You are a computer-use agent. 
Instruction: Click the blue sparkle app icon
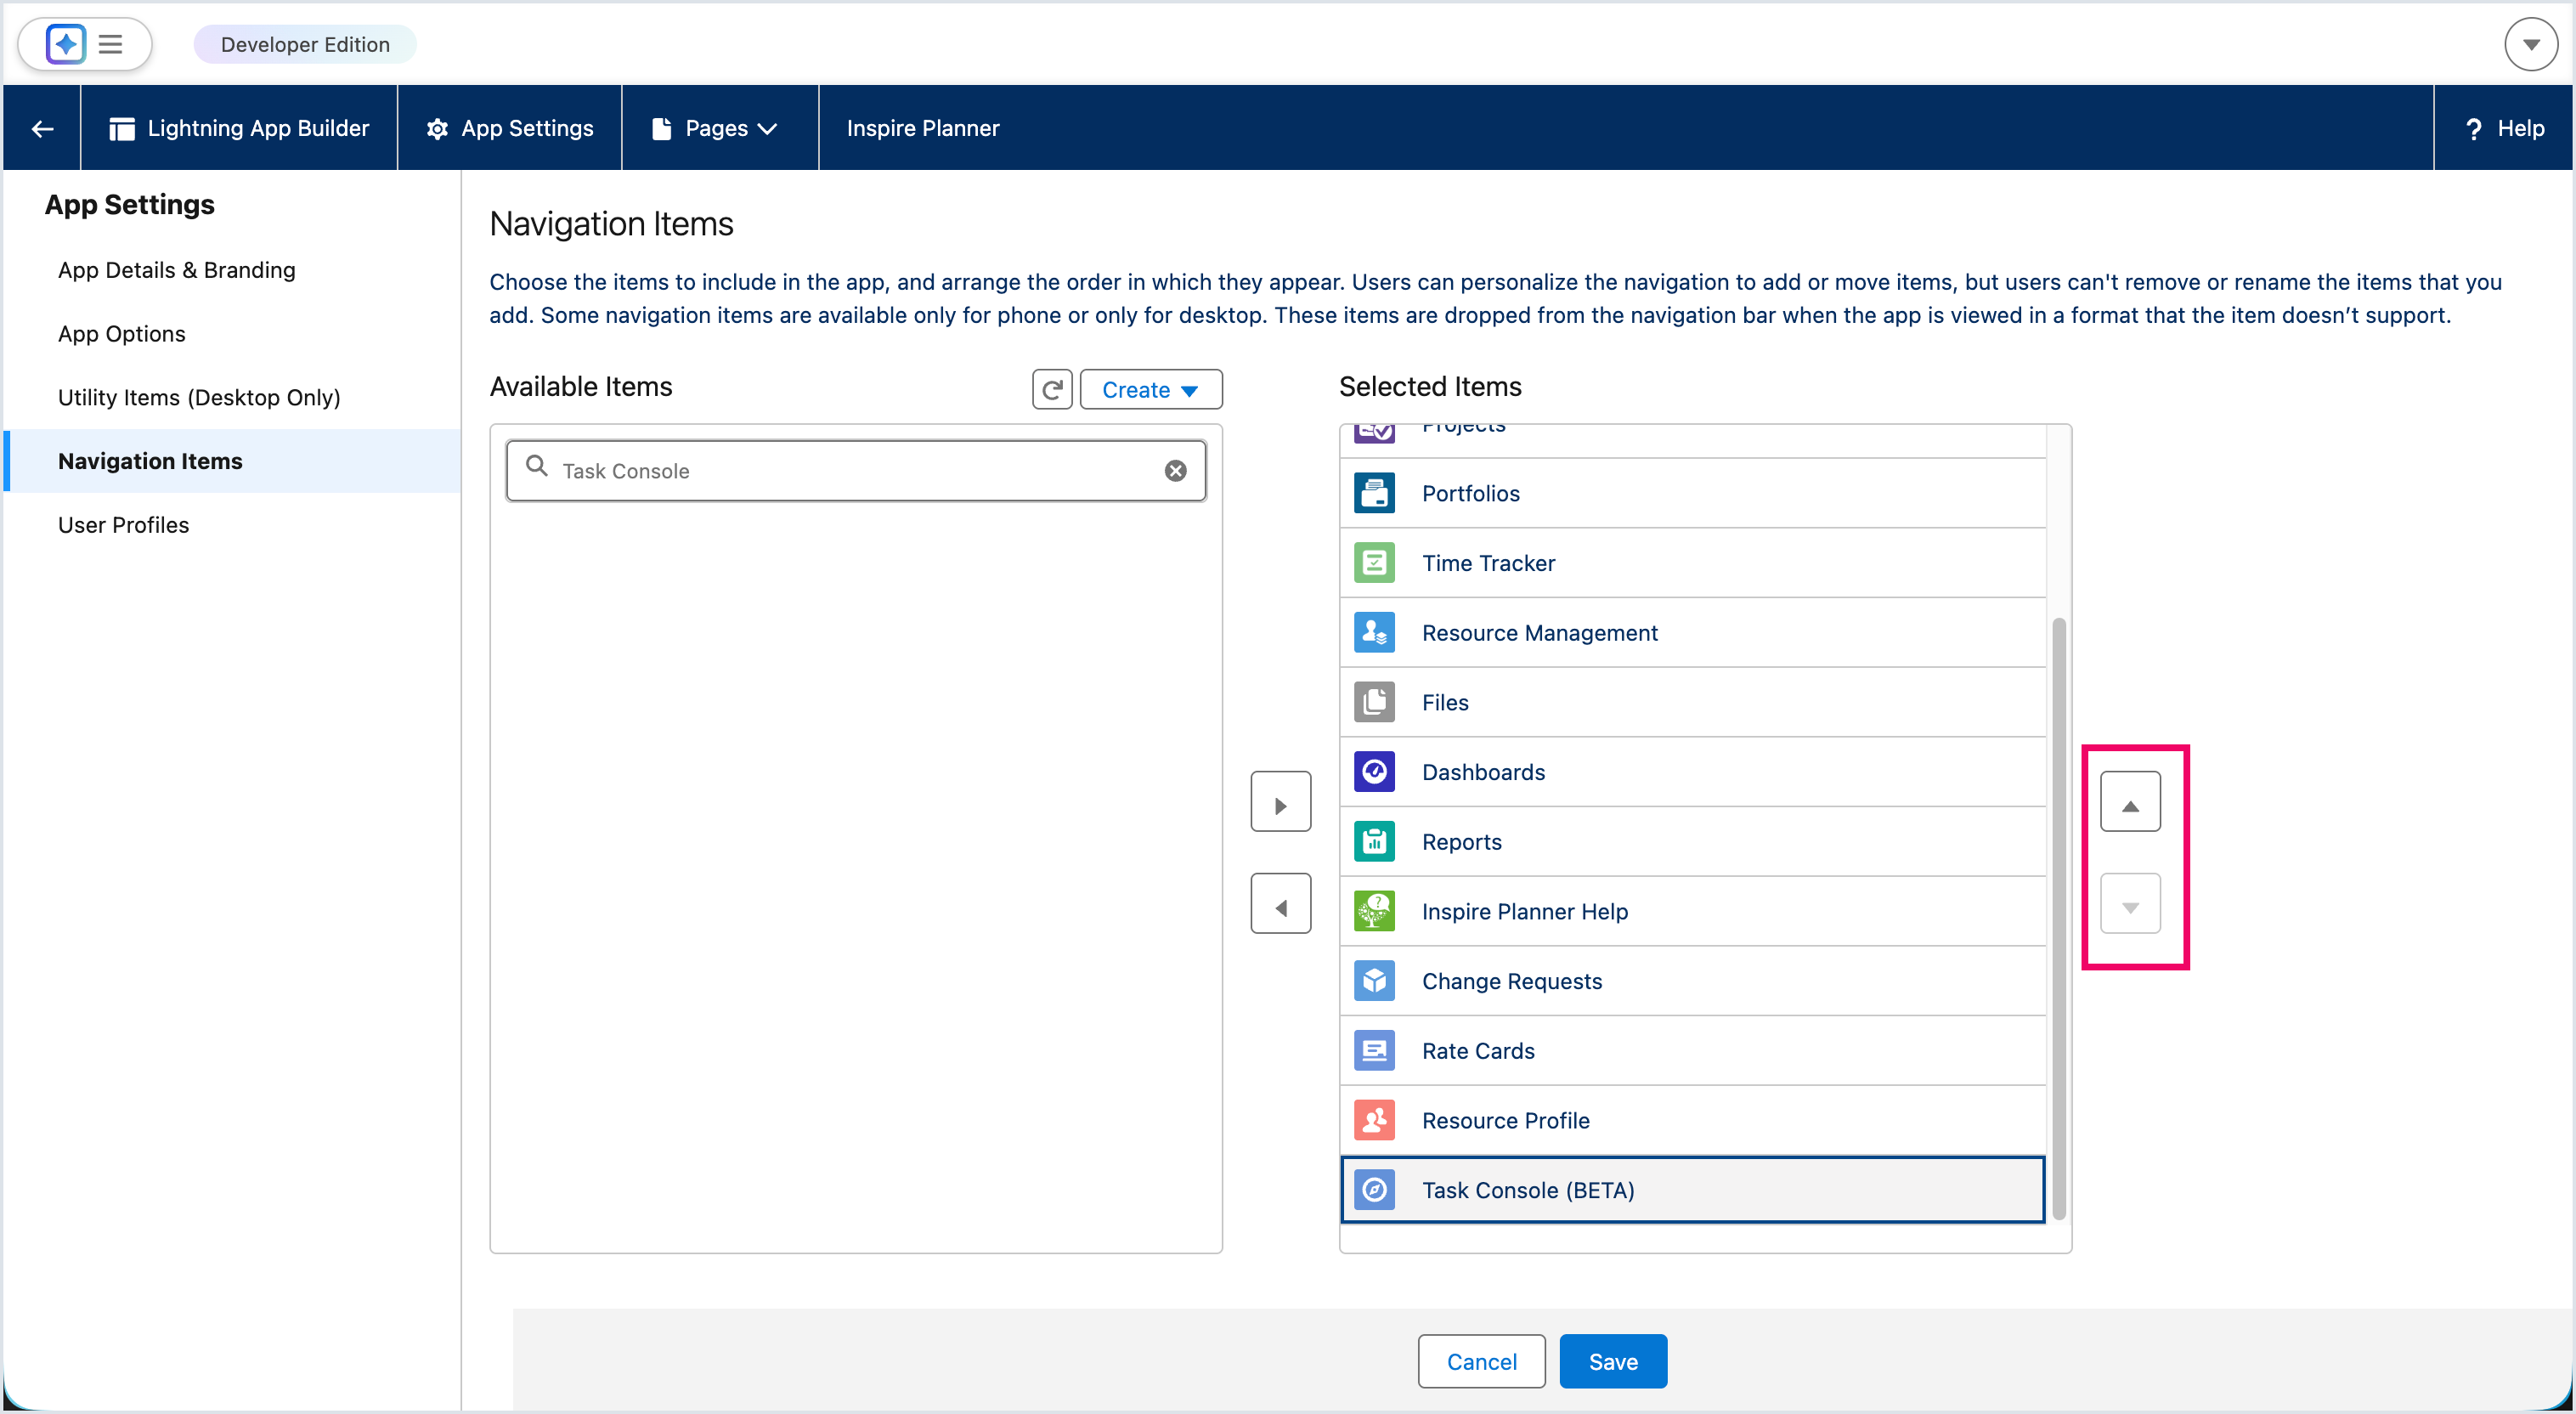[x=66, y=44]
